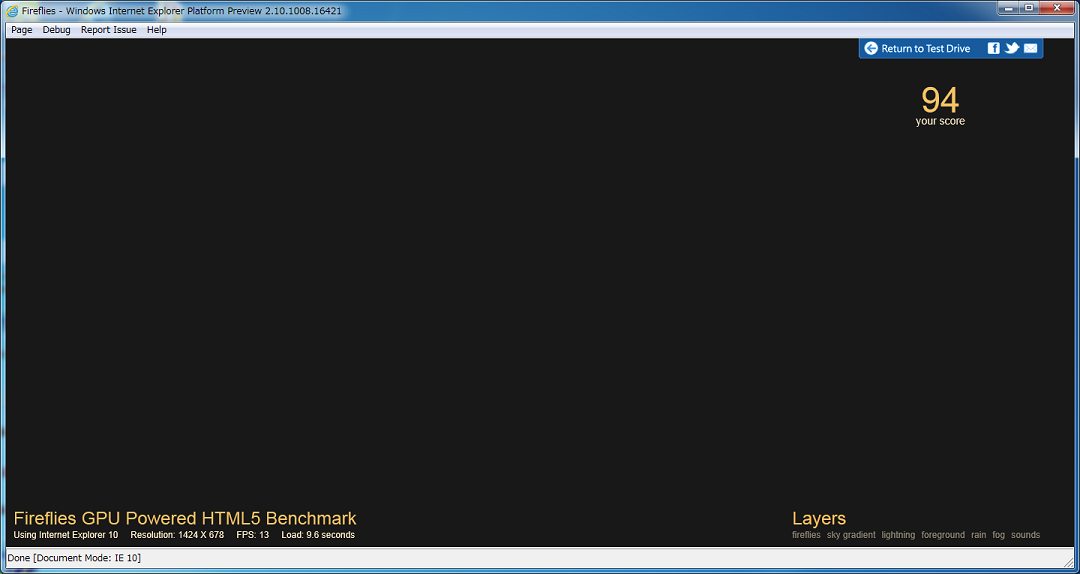Open the Help menu

pyautogui.click(x=157, y=30)
